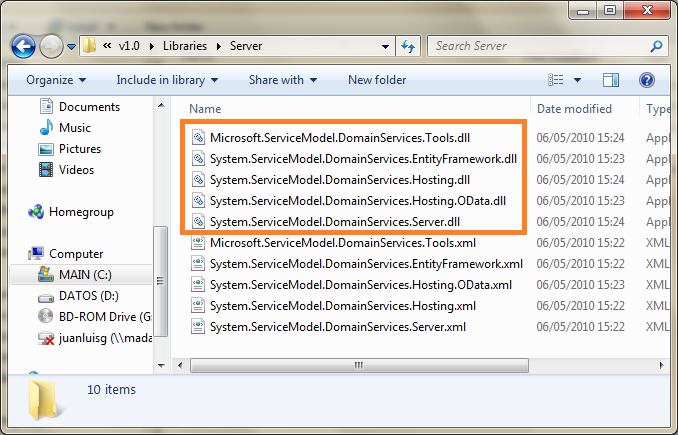Click the New folder button
678x435 pixels.
(x=377, y=80)
